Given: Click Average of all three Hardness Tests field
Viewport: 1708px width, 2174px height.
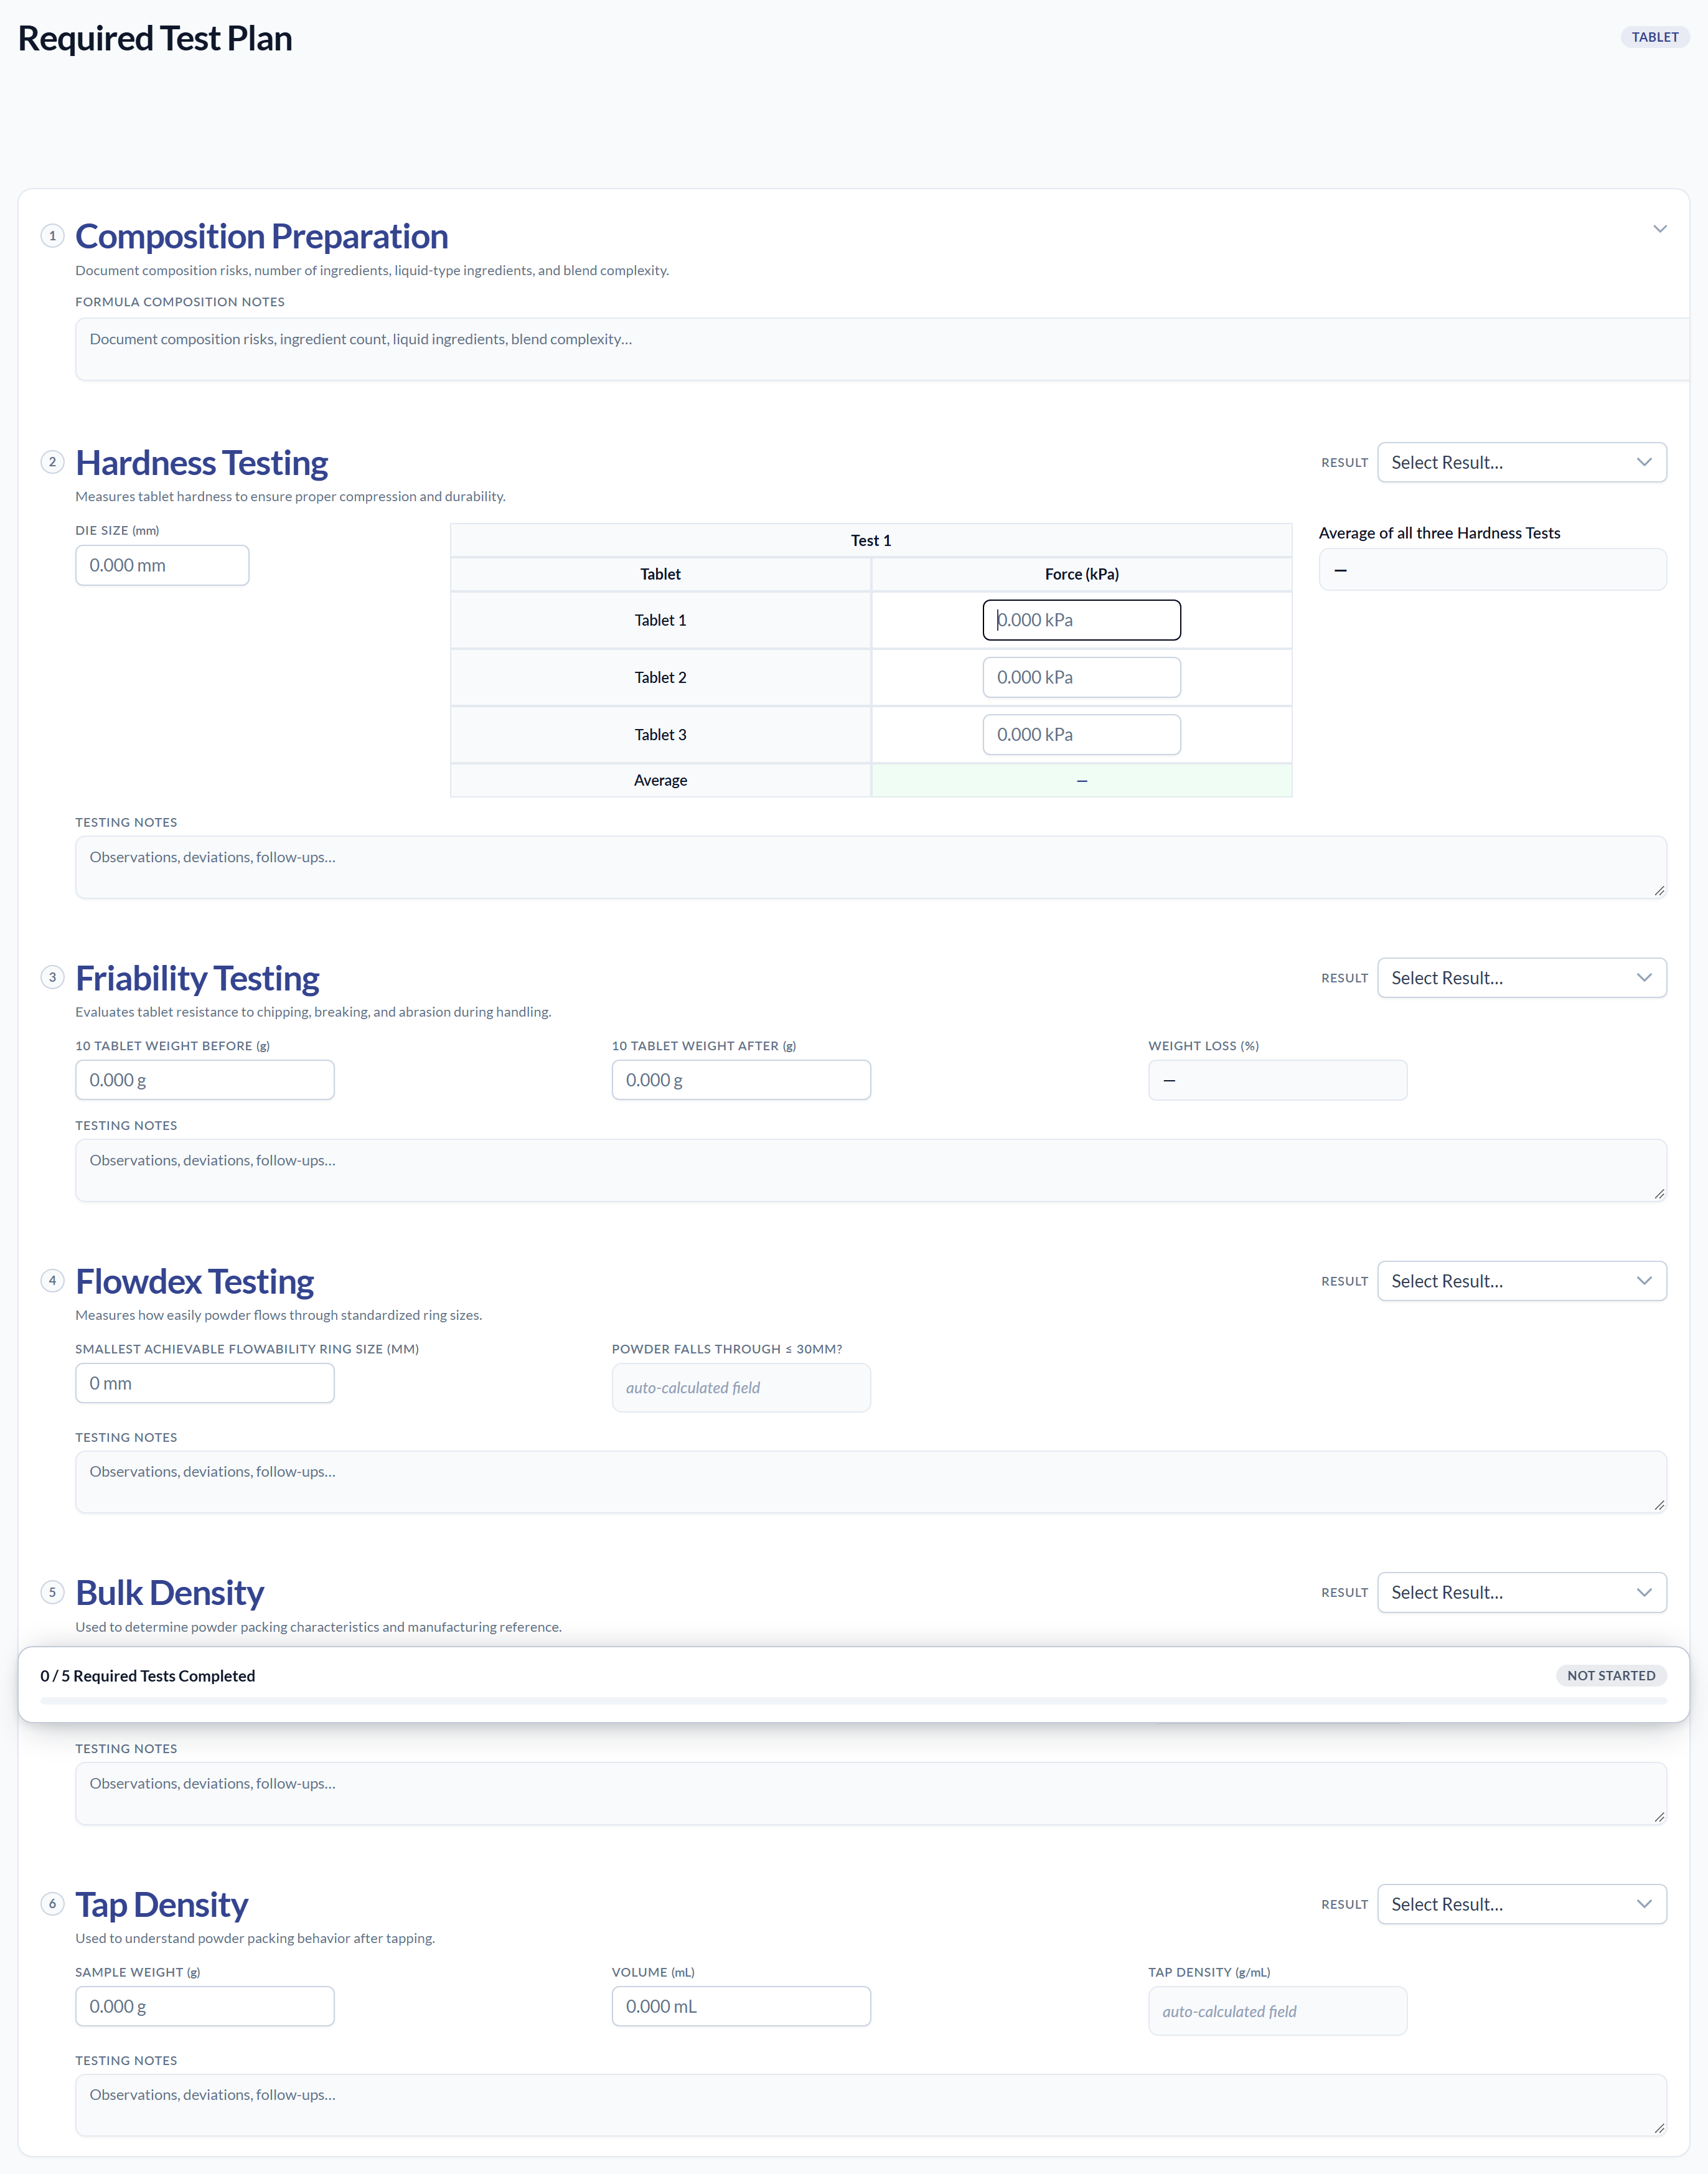Looking at the screenshot, I should (x=1492, y=569).
